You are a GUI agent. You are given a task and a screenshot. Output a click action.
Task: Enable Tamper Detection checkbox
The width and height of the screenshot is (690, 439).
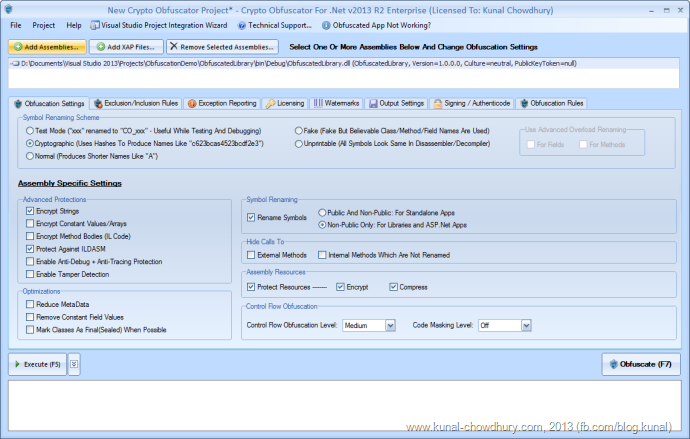[30, 274]
